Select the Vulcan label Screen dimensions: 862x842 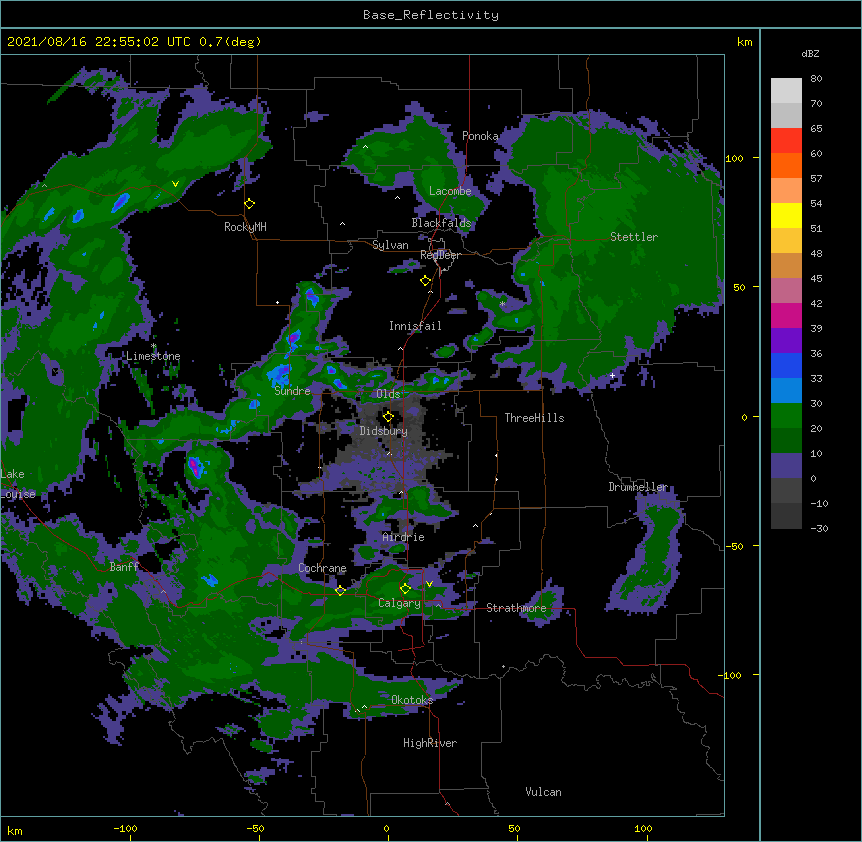click(543, 792)
